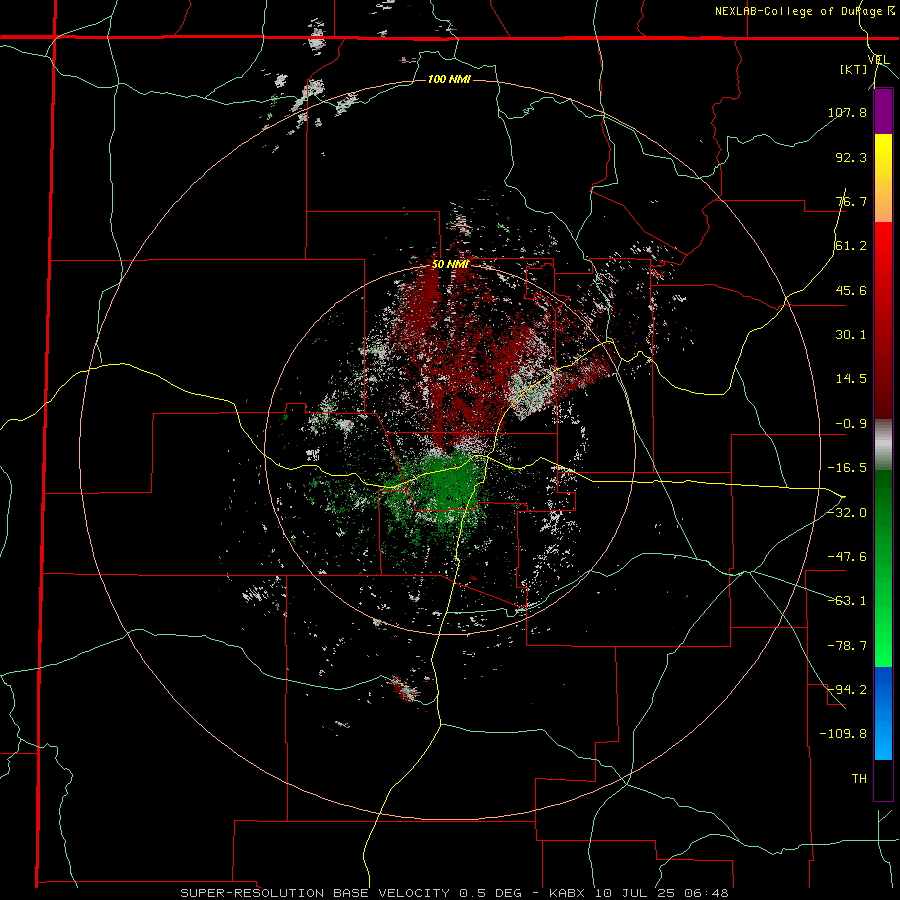Viewport: 900px width, 900px height.
Task: Click the 30.1 velocity legend value
Action: (x=851, y=335)
